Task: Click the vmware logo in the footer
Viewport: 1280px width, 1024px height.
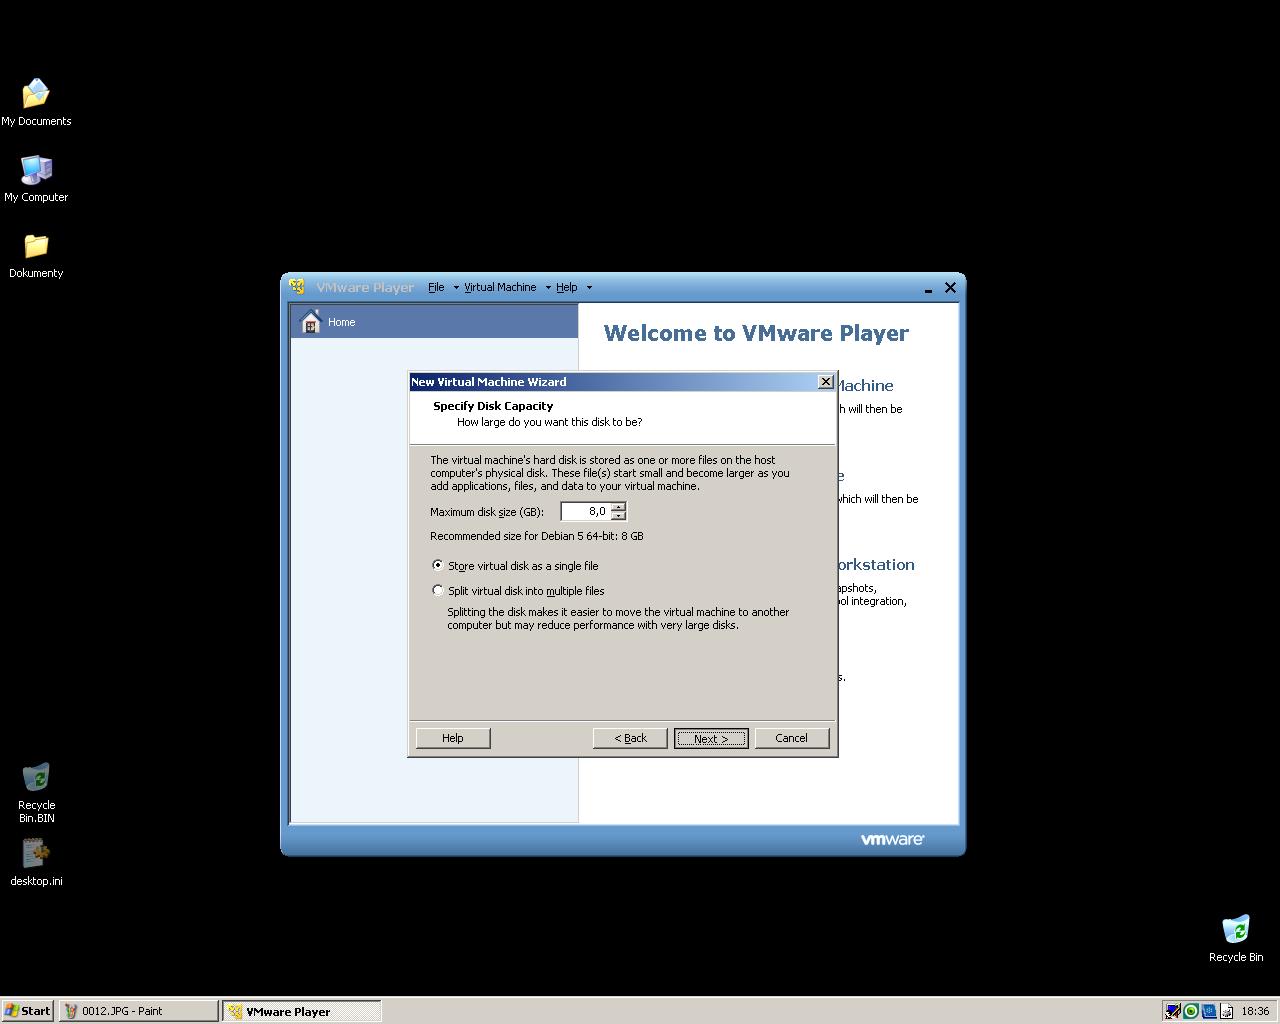Action: point(892,839)
